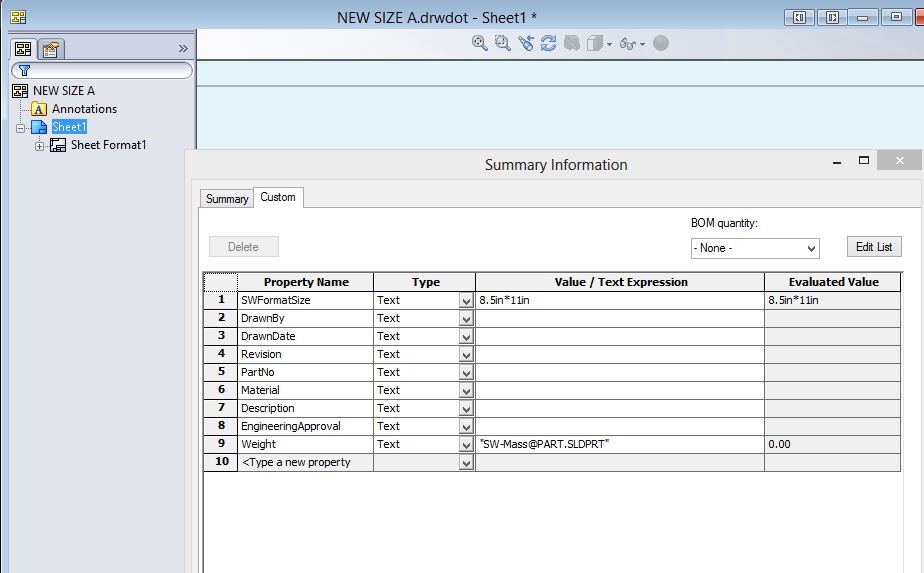
Task: Click the Edit List button
Action: tap(874, 247)
